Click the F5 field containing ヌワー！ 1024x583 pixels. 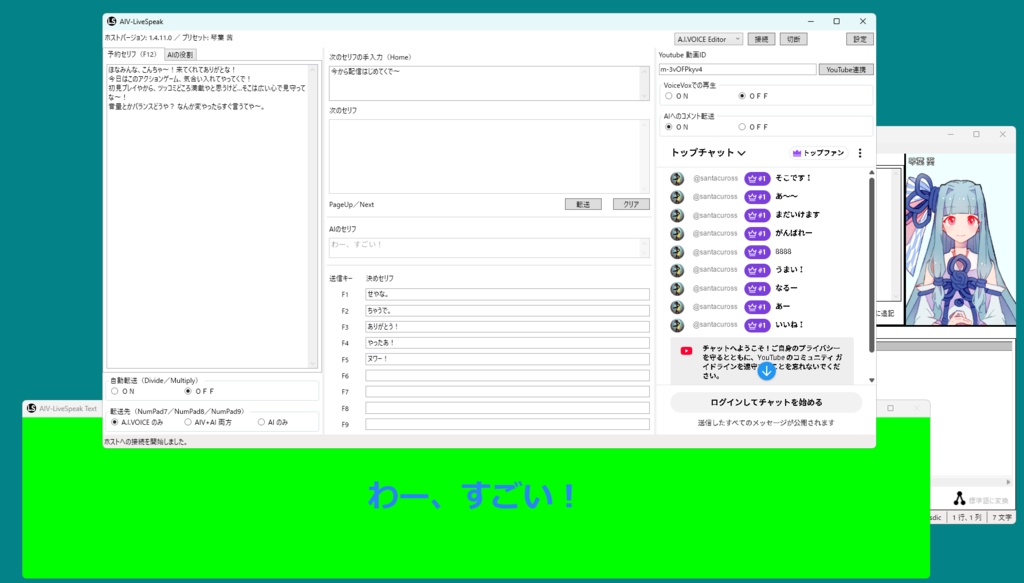click(507, 359)
